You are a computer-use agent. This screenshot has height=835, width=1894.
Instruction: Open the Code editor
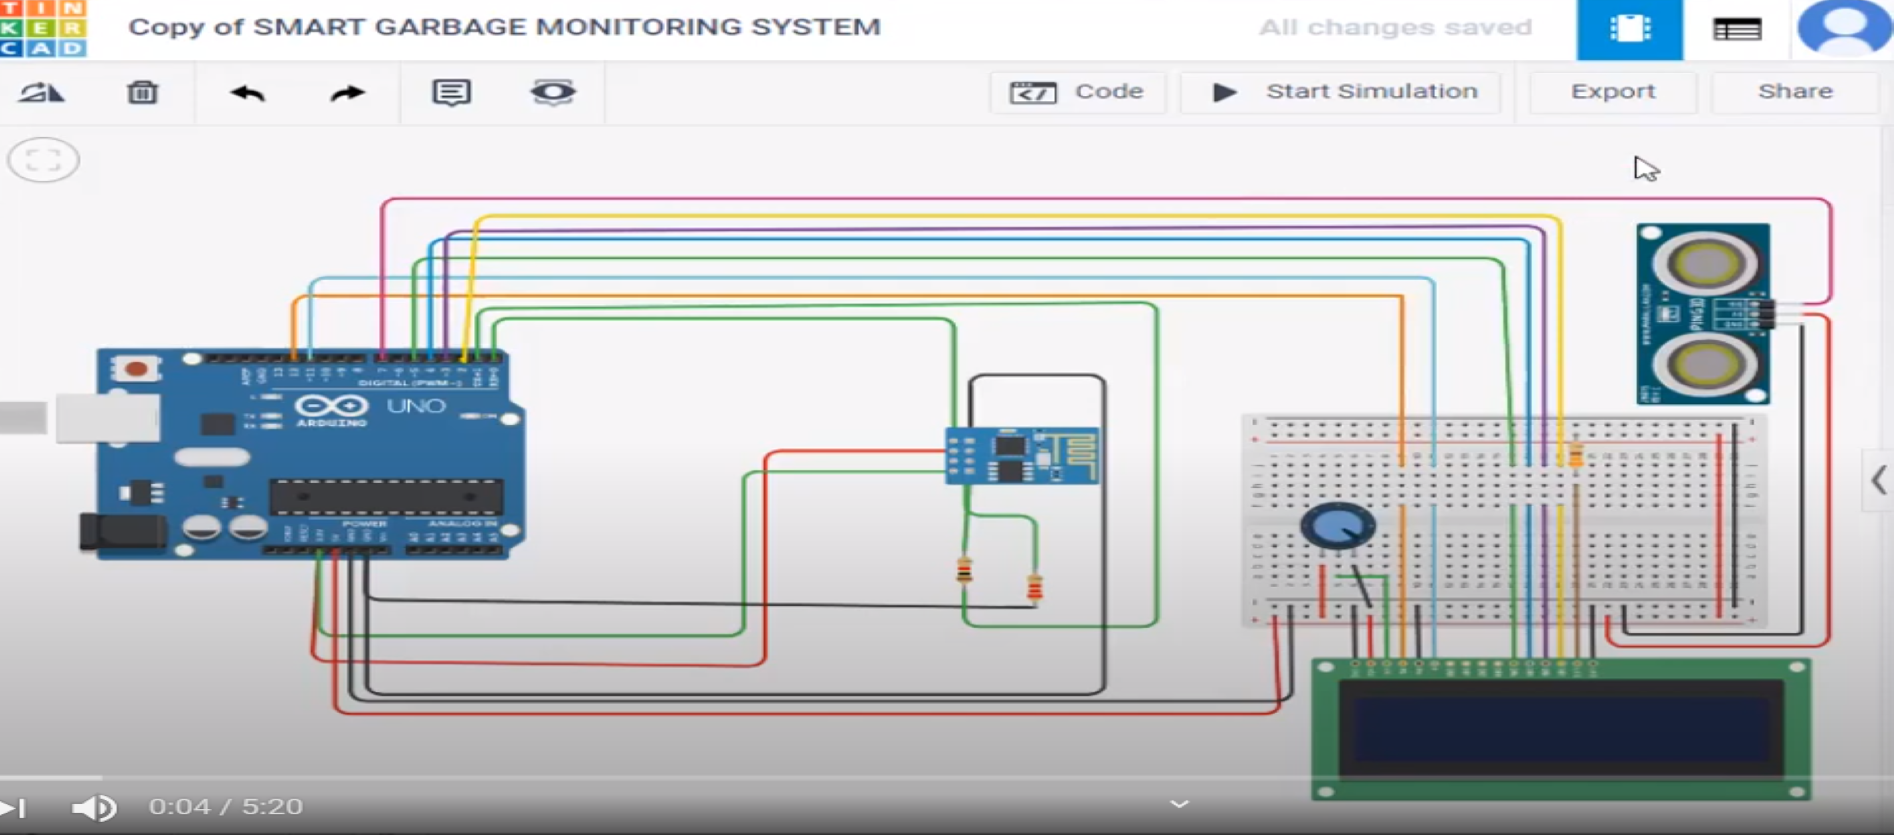pyautogui.click(x=1077, y=92)
